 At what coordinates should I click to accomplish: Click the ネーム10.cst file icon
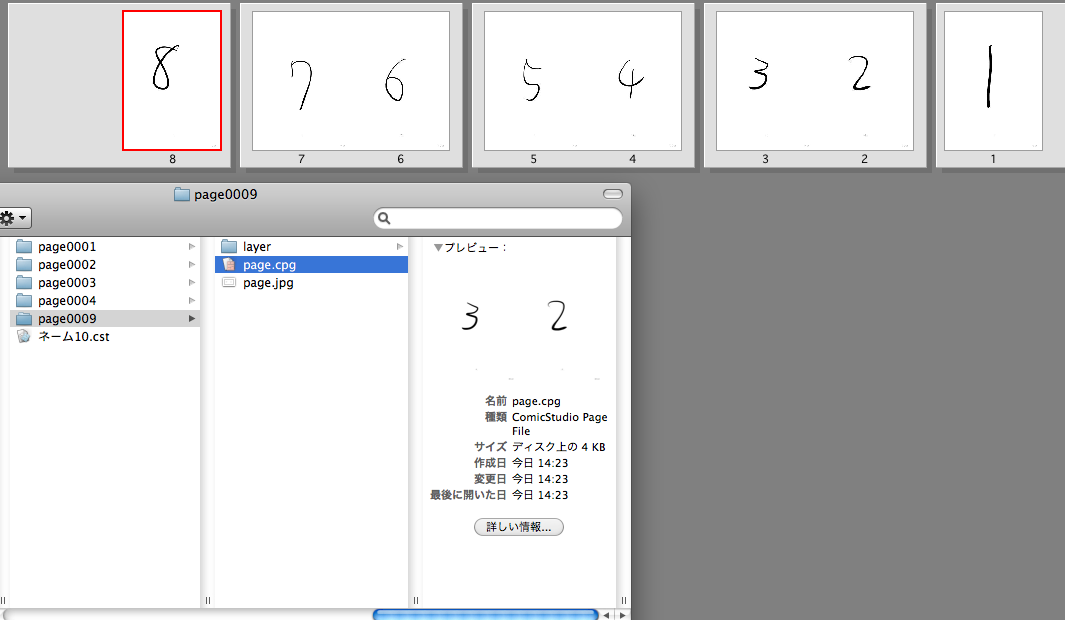24,336
